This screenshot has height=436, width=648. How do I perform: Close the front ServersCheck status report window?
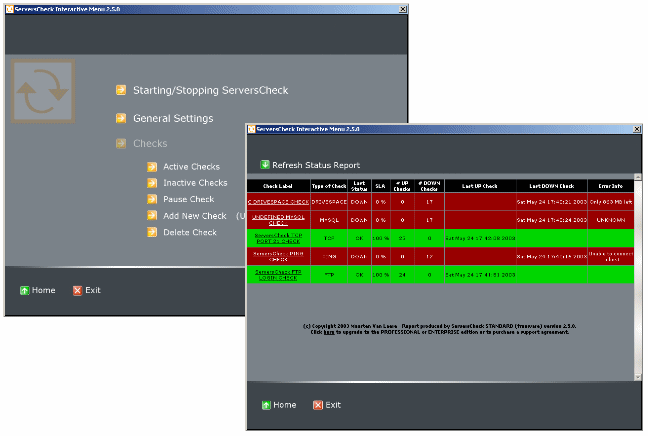(x=637, y=129)
